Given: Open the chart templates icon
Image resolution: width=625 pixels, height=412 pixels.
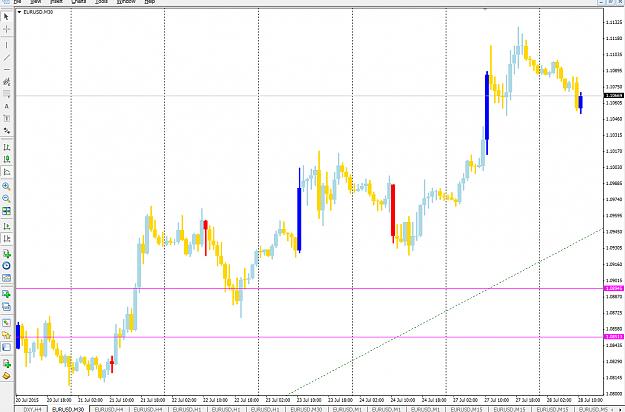Looking at the screenshot, I should (6, 278).
